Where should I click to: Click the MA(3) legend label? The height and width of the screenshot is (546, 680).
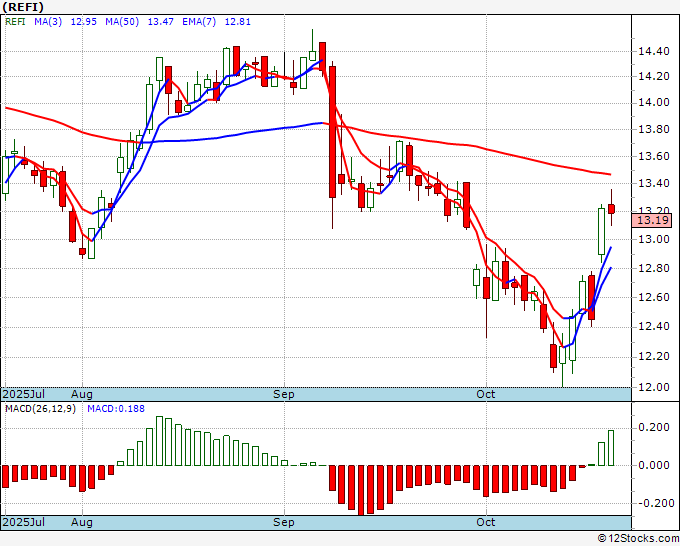pos(48,22)
